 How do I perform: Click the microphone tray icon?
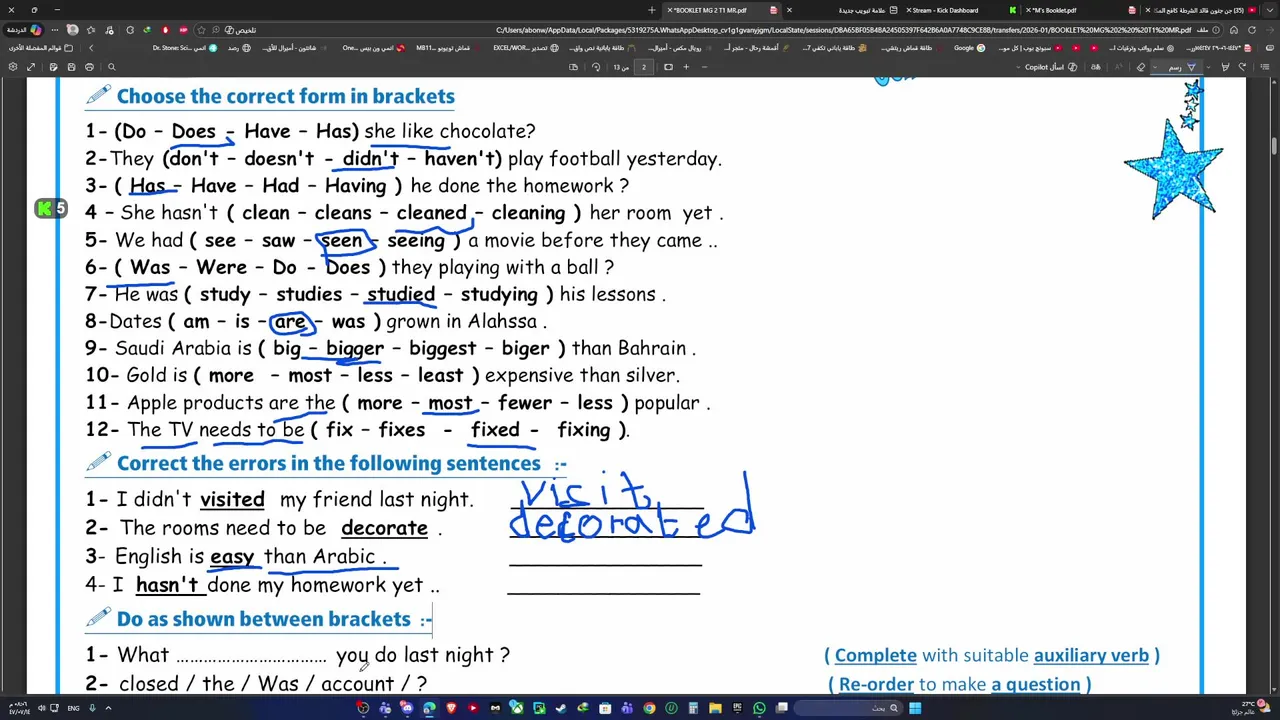click(92, 708)
